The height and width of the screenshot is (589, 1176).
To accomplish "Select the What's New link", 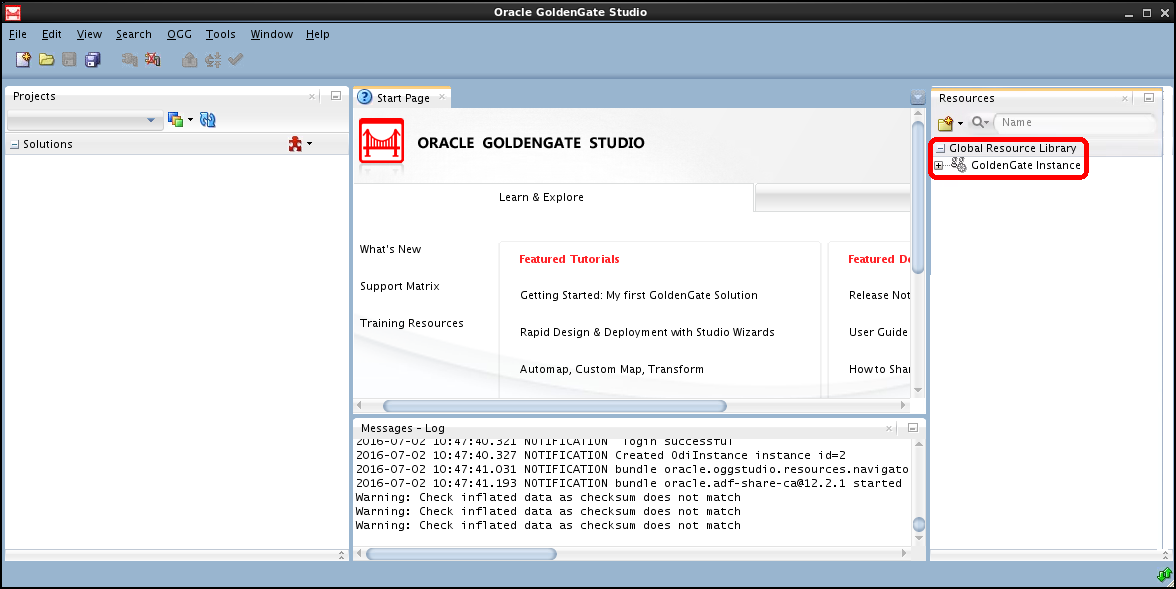I will point(391,249).
